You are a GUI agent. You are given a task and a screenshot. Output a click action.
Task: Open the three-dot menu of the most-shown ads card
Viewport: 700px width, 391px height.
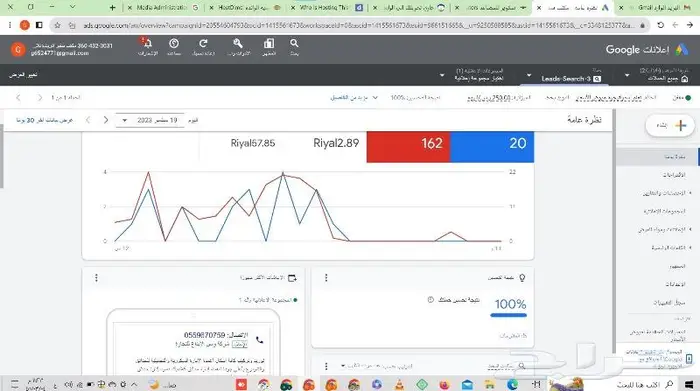pyautogui.click(x=96, y=278)
